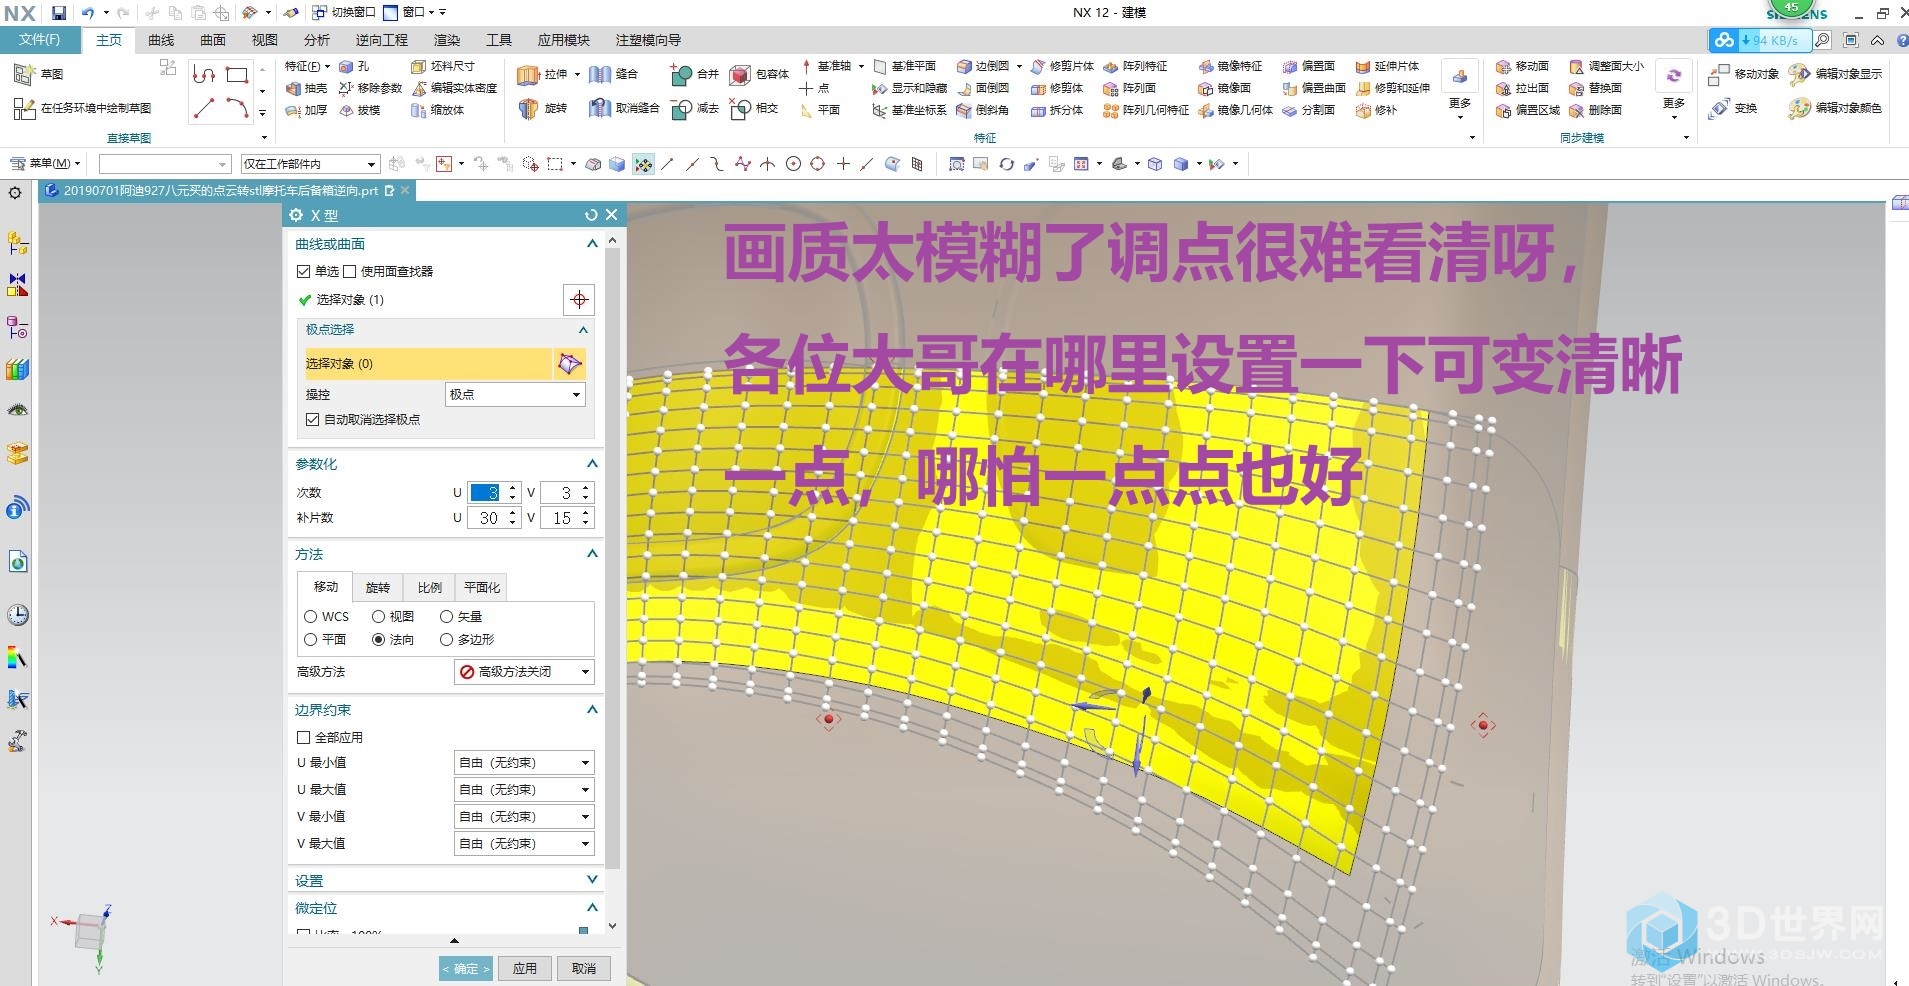Collapse the 边界约束 section
The image size is (1909, 986).
point(592,710)
